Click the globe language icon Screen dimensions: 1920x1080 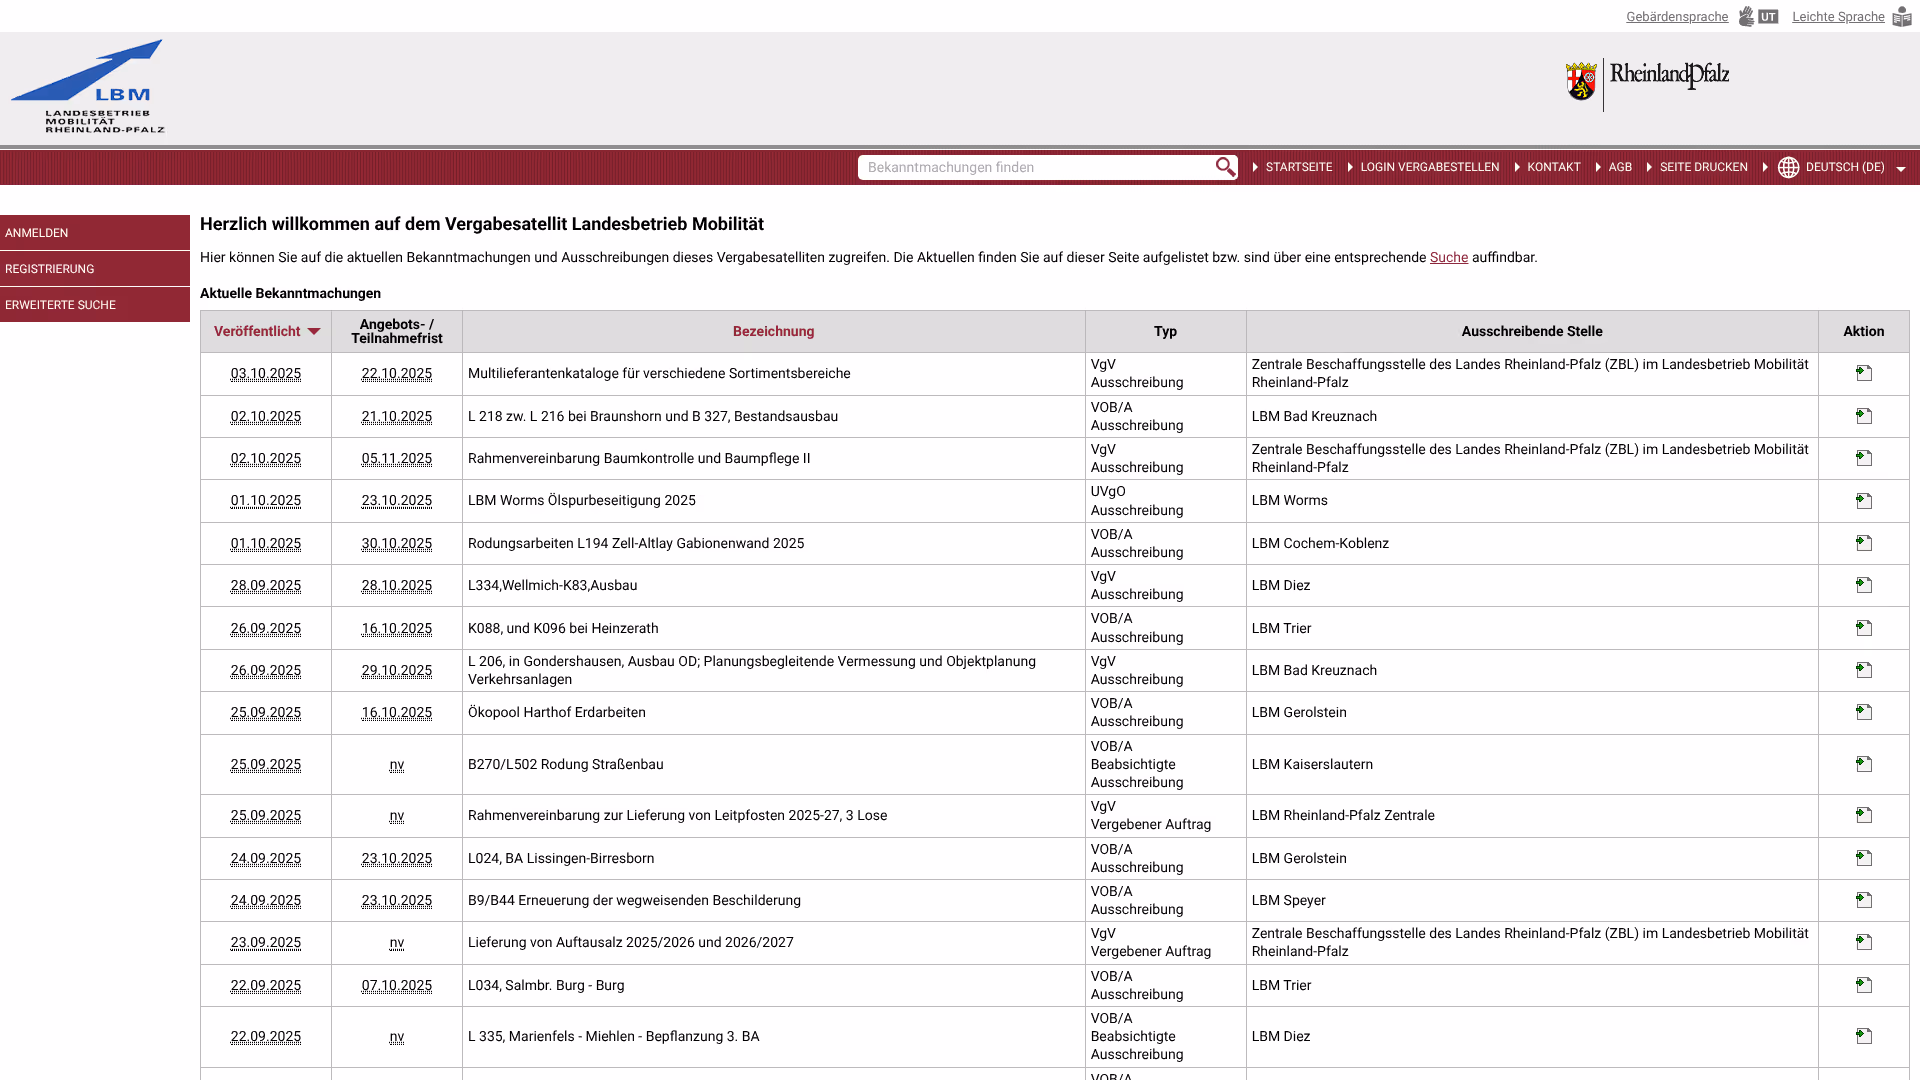(x=1789, y=167)
